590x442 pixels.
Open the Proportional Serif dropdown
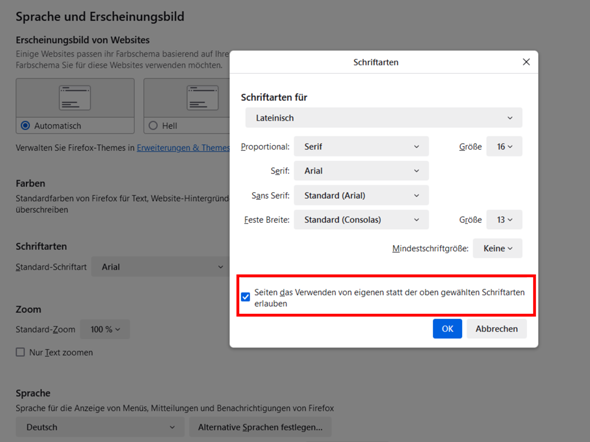pos(361,146)
